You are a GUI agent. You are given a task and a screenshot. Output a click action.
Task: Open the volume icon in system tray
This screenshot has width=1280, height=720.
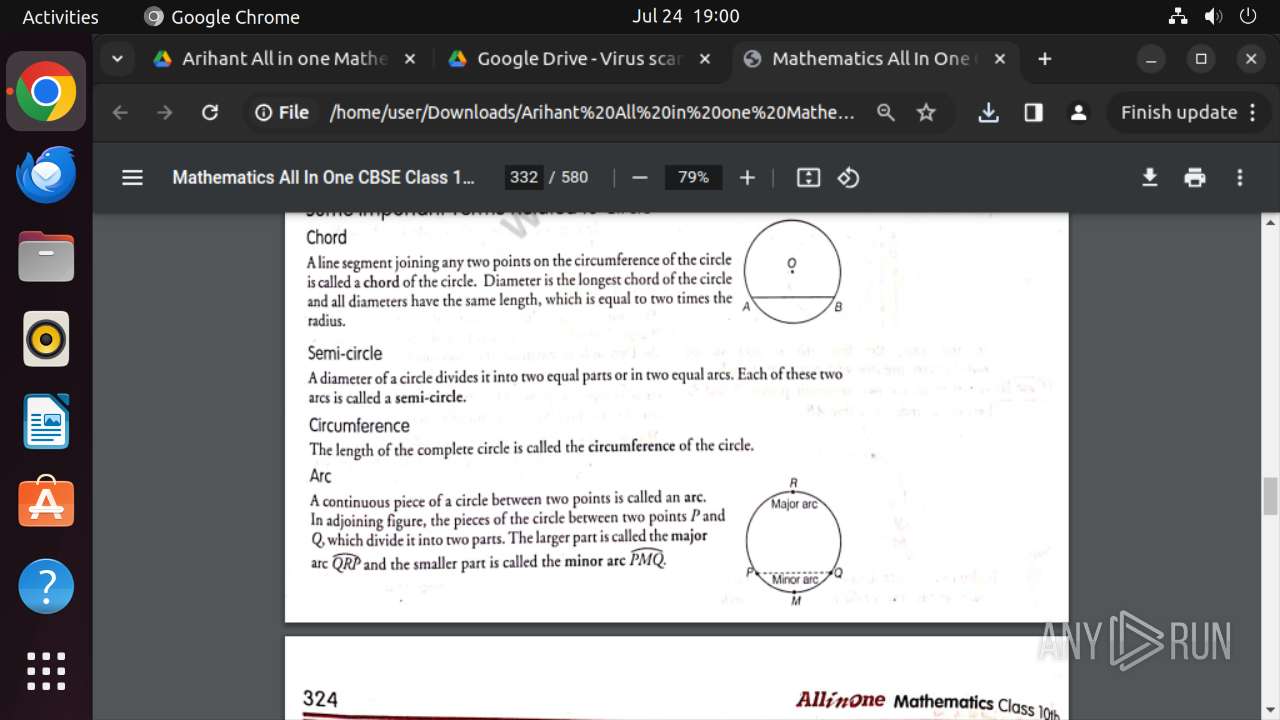(1213, 16)
